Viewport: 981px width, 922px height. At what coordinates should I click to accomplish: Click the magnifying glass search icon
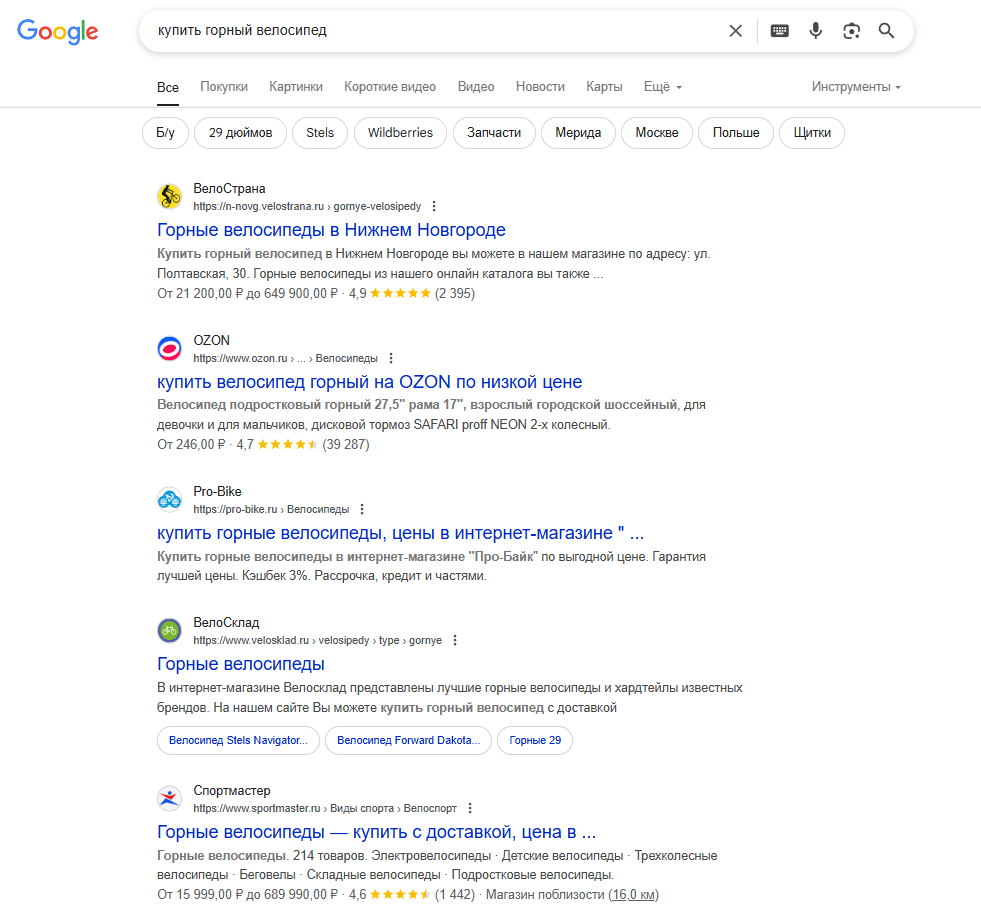pyautogui.click(x=886, y=31)
